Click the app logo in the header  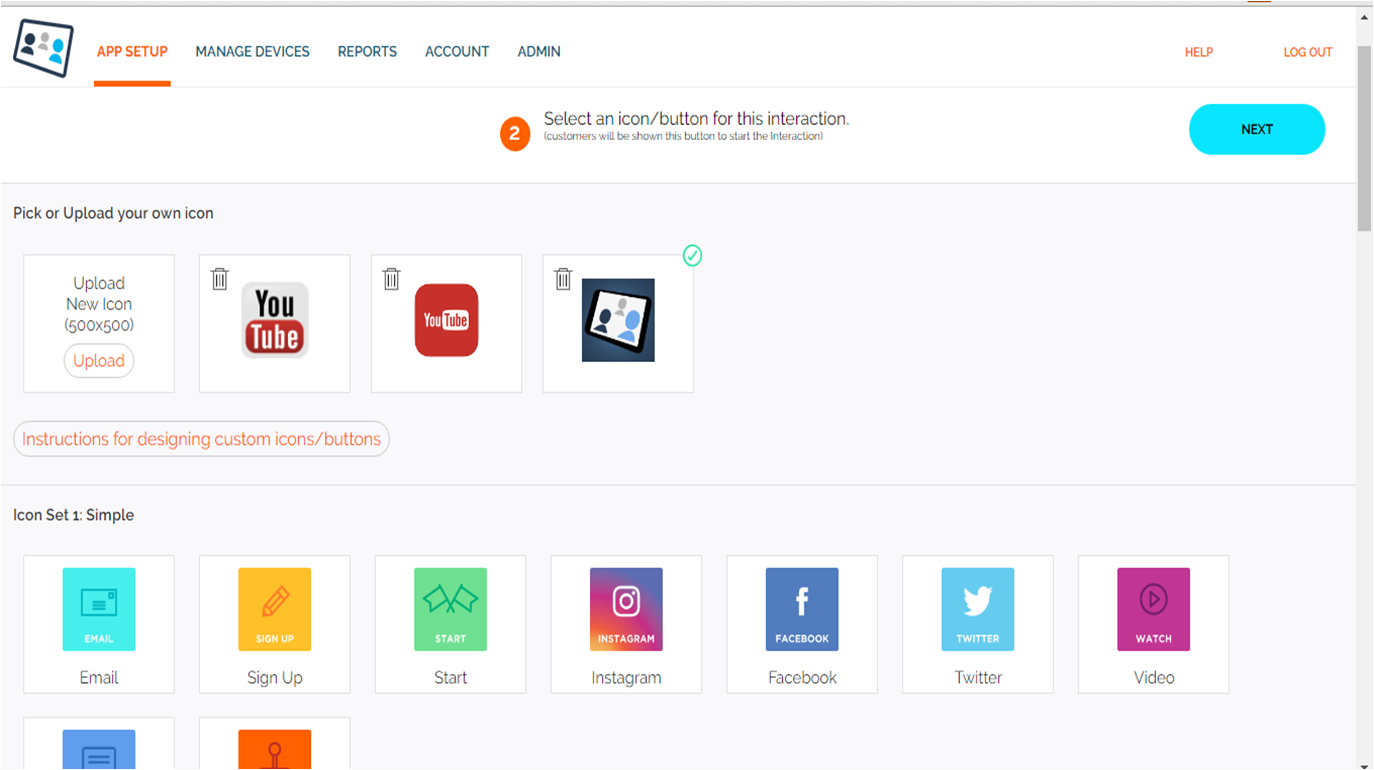[x=43, y=48]
